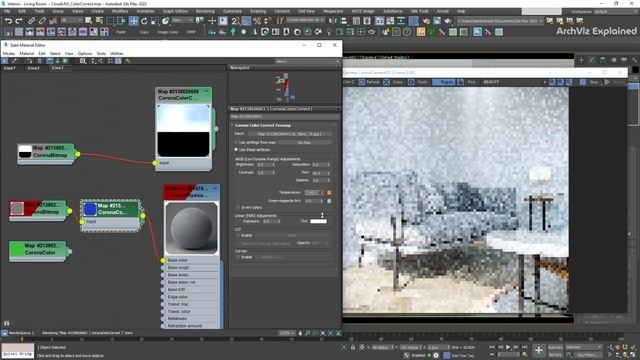Image resolution: width=640 pixels, height=360 pixels.
Task: Open the Modify tab icon in command panel
Action: (x=592, y=60)
